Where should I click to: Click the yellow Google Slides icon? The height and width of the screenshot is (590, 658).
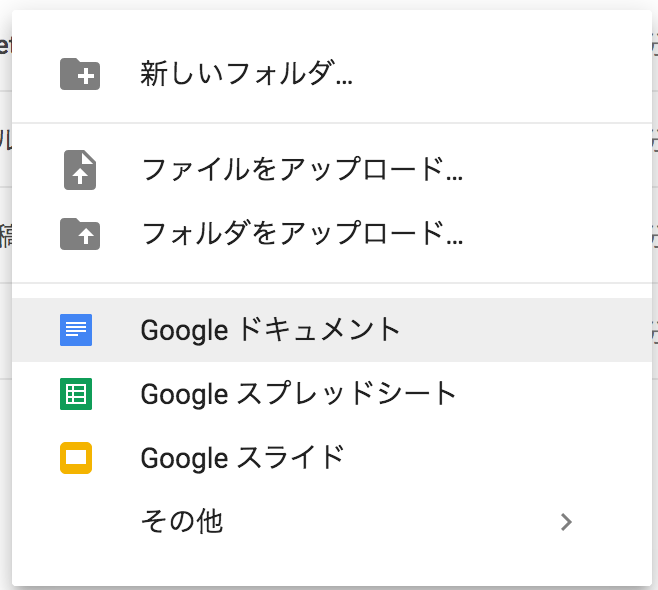click(76, 458)
